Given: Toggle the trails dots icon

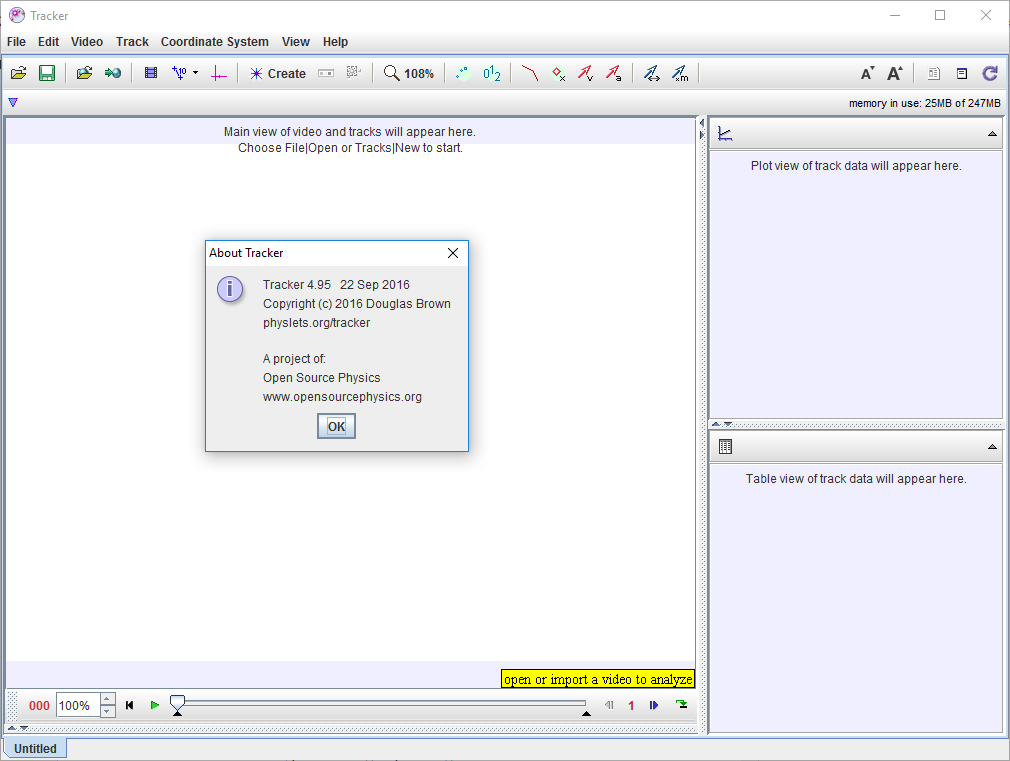Looking at the screenshot, I should click(463, 73).
